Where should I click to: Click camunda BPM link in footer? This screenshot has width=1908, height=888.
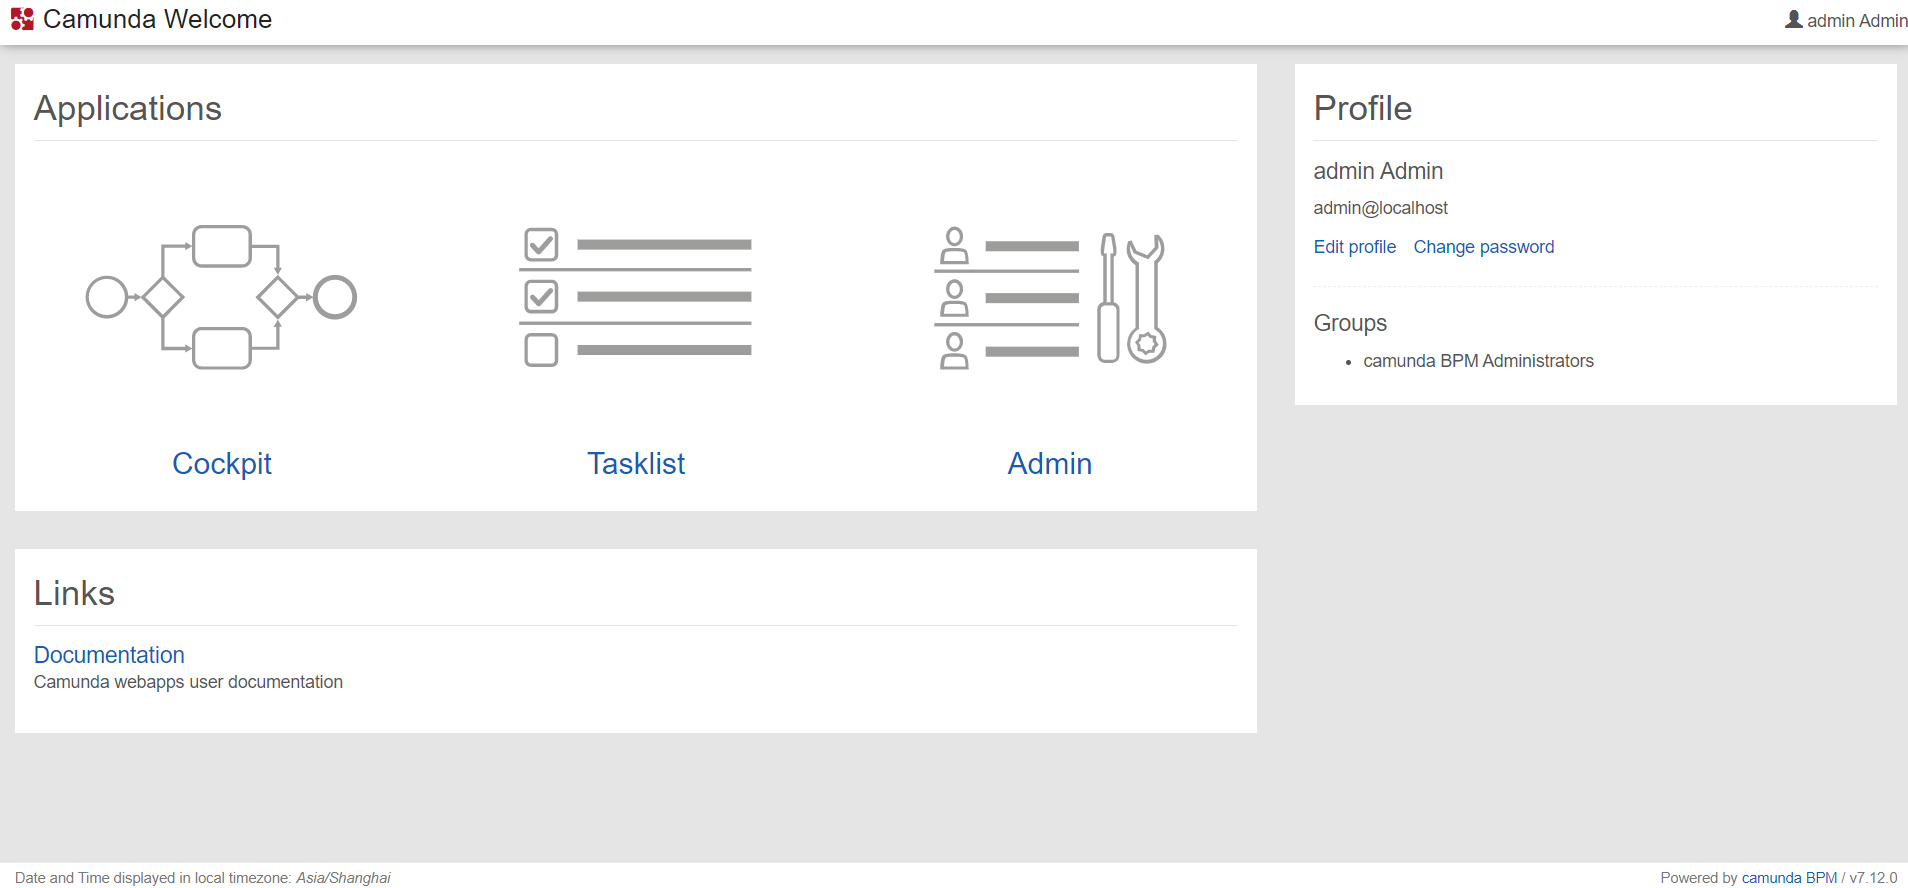(x=1789, y=878)
